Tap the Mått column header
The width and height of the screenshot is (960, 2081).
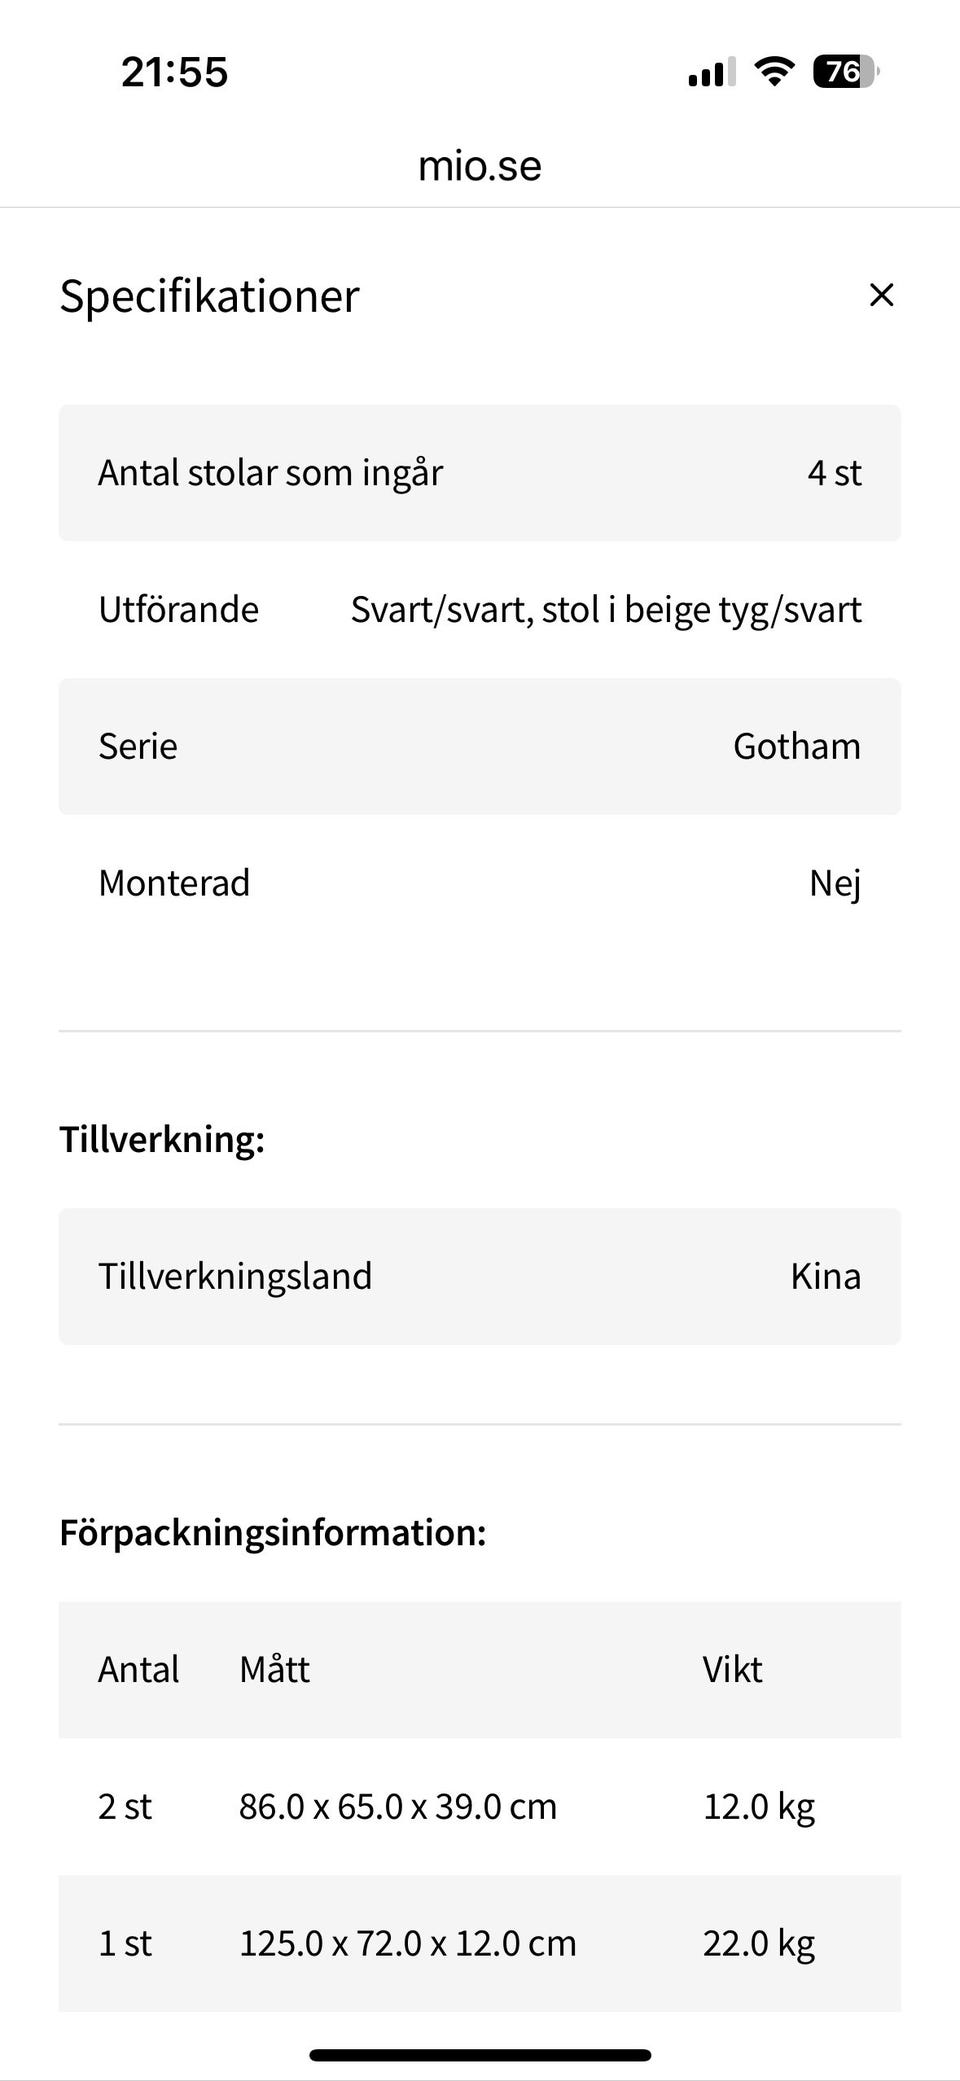[275, 1669]
